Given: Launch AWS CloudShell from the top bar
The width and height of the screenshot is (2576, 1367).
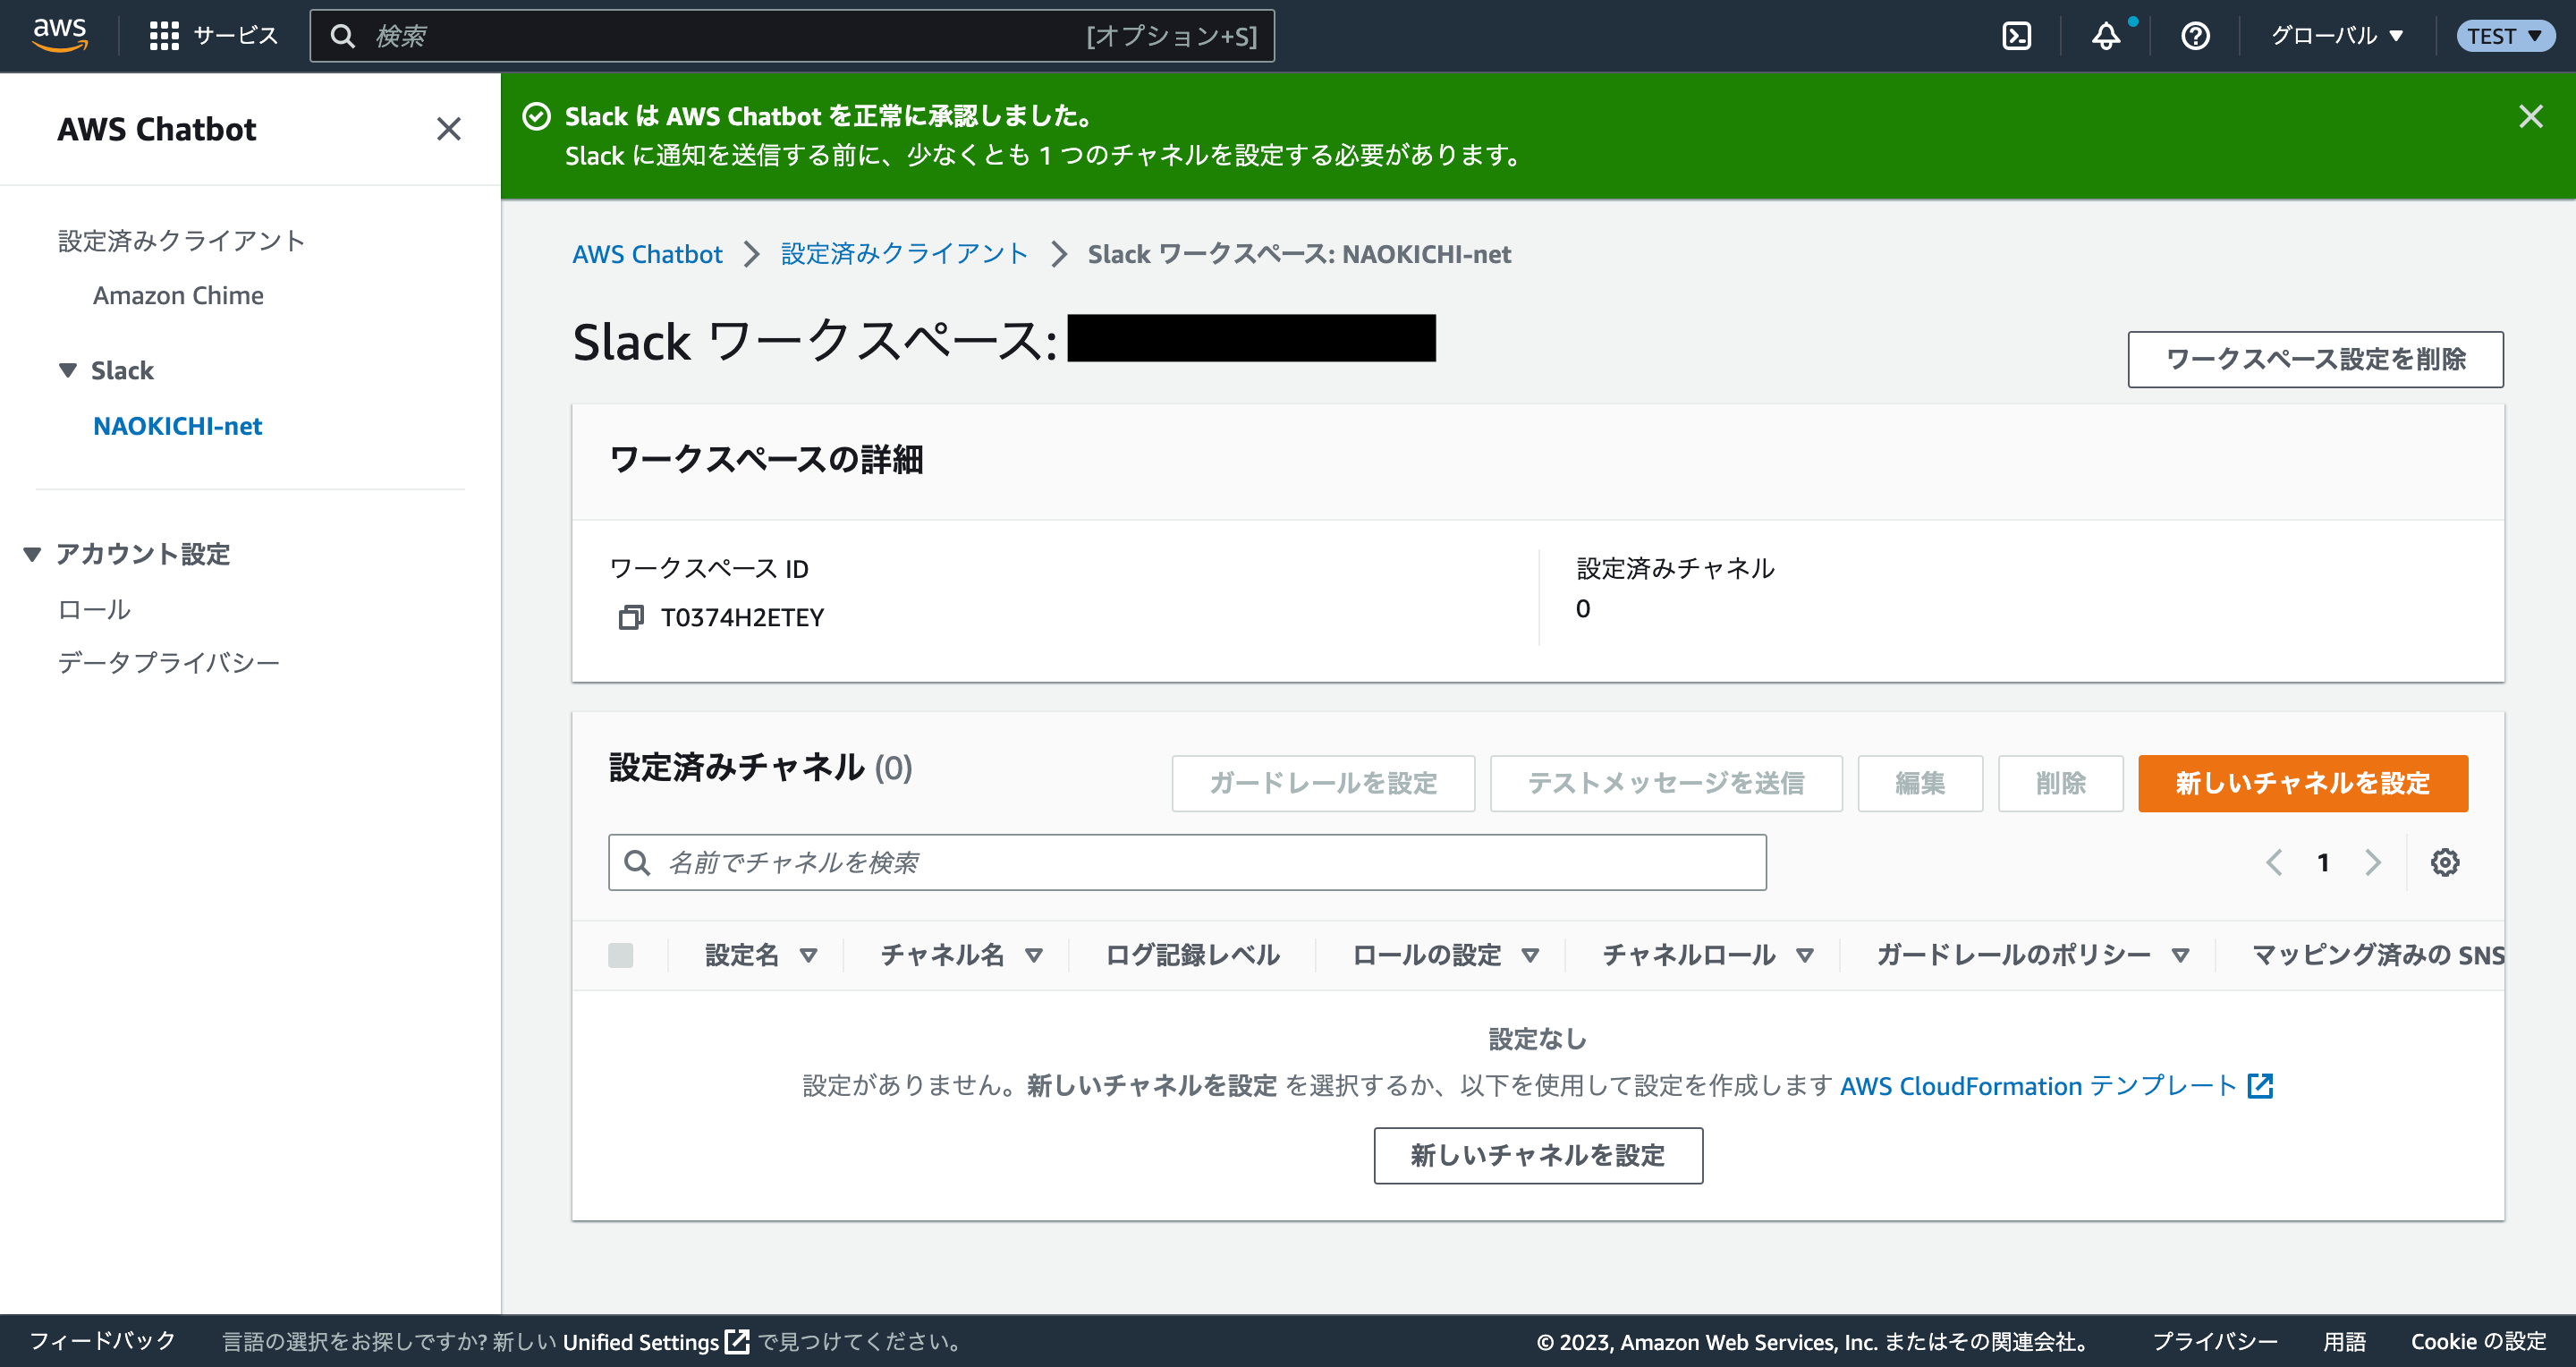Looking at the screenshot, I should (2016, 35).
